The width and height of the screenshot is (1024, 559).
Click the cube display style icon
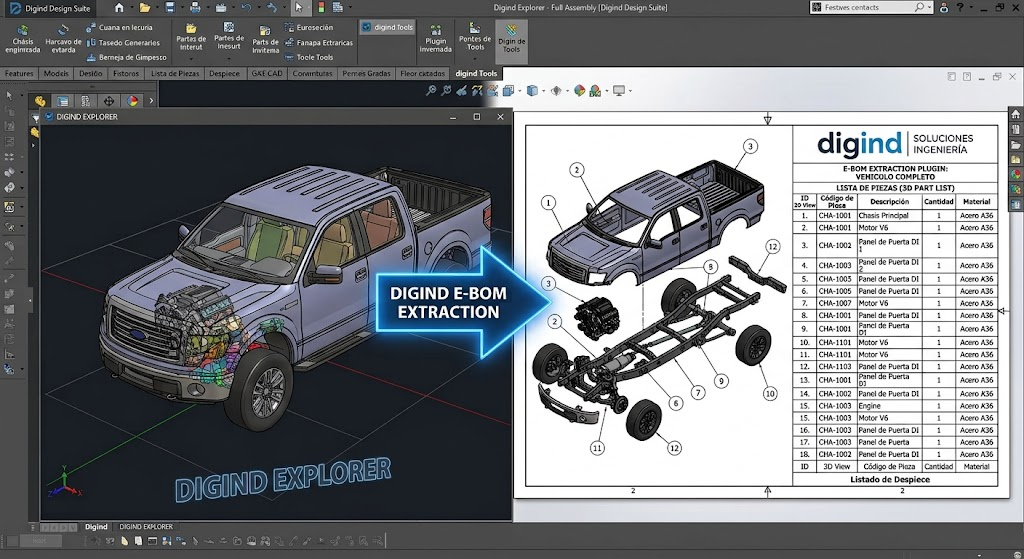click(x=532, y=91)
